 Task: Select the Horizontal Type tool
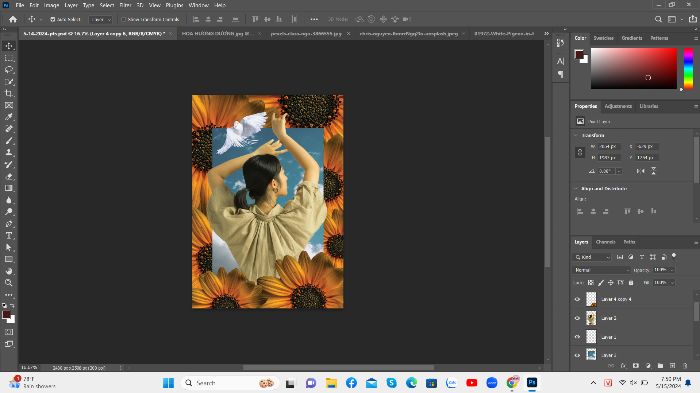[x=9, y=235]
